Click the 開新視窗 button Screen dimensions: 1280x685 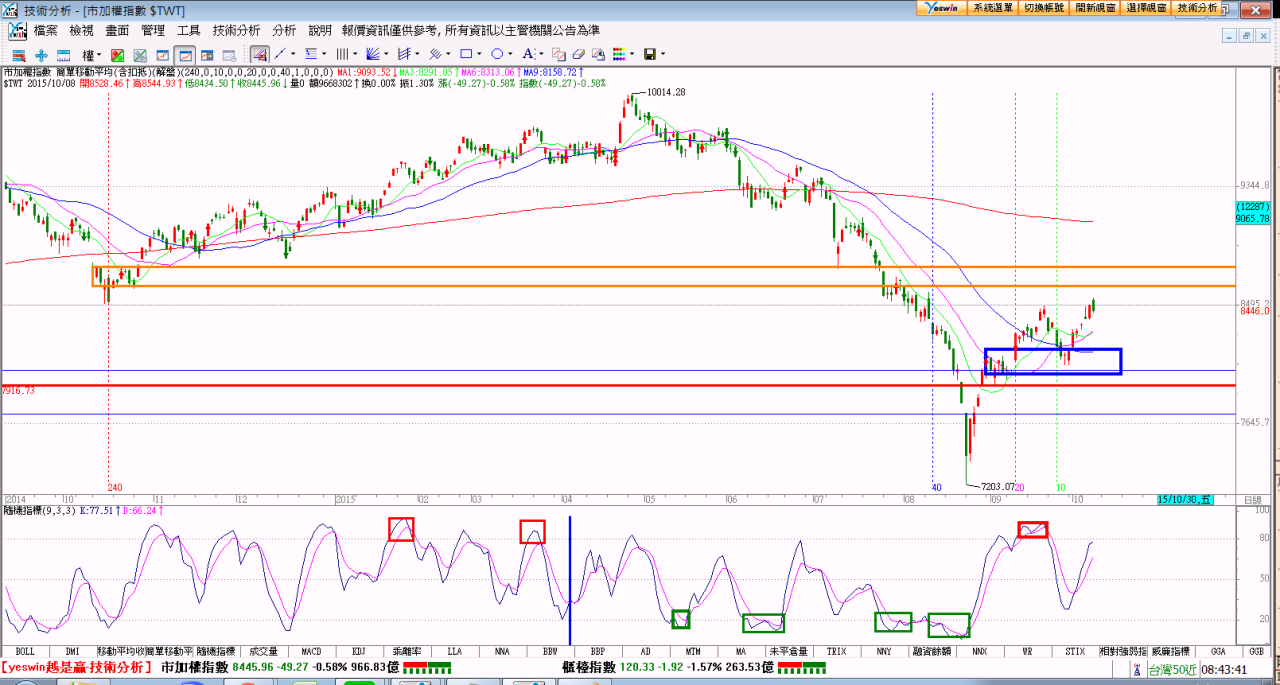click(1096, 7)
